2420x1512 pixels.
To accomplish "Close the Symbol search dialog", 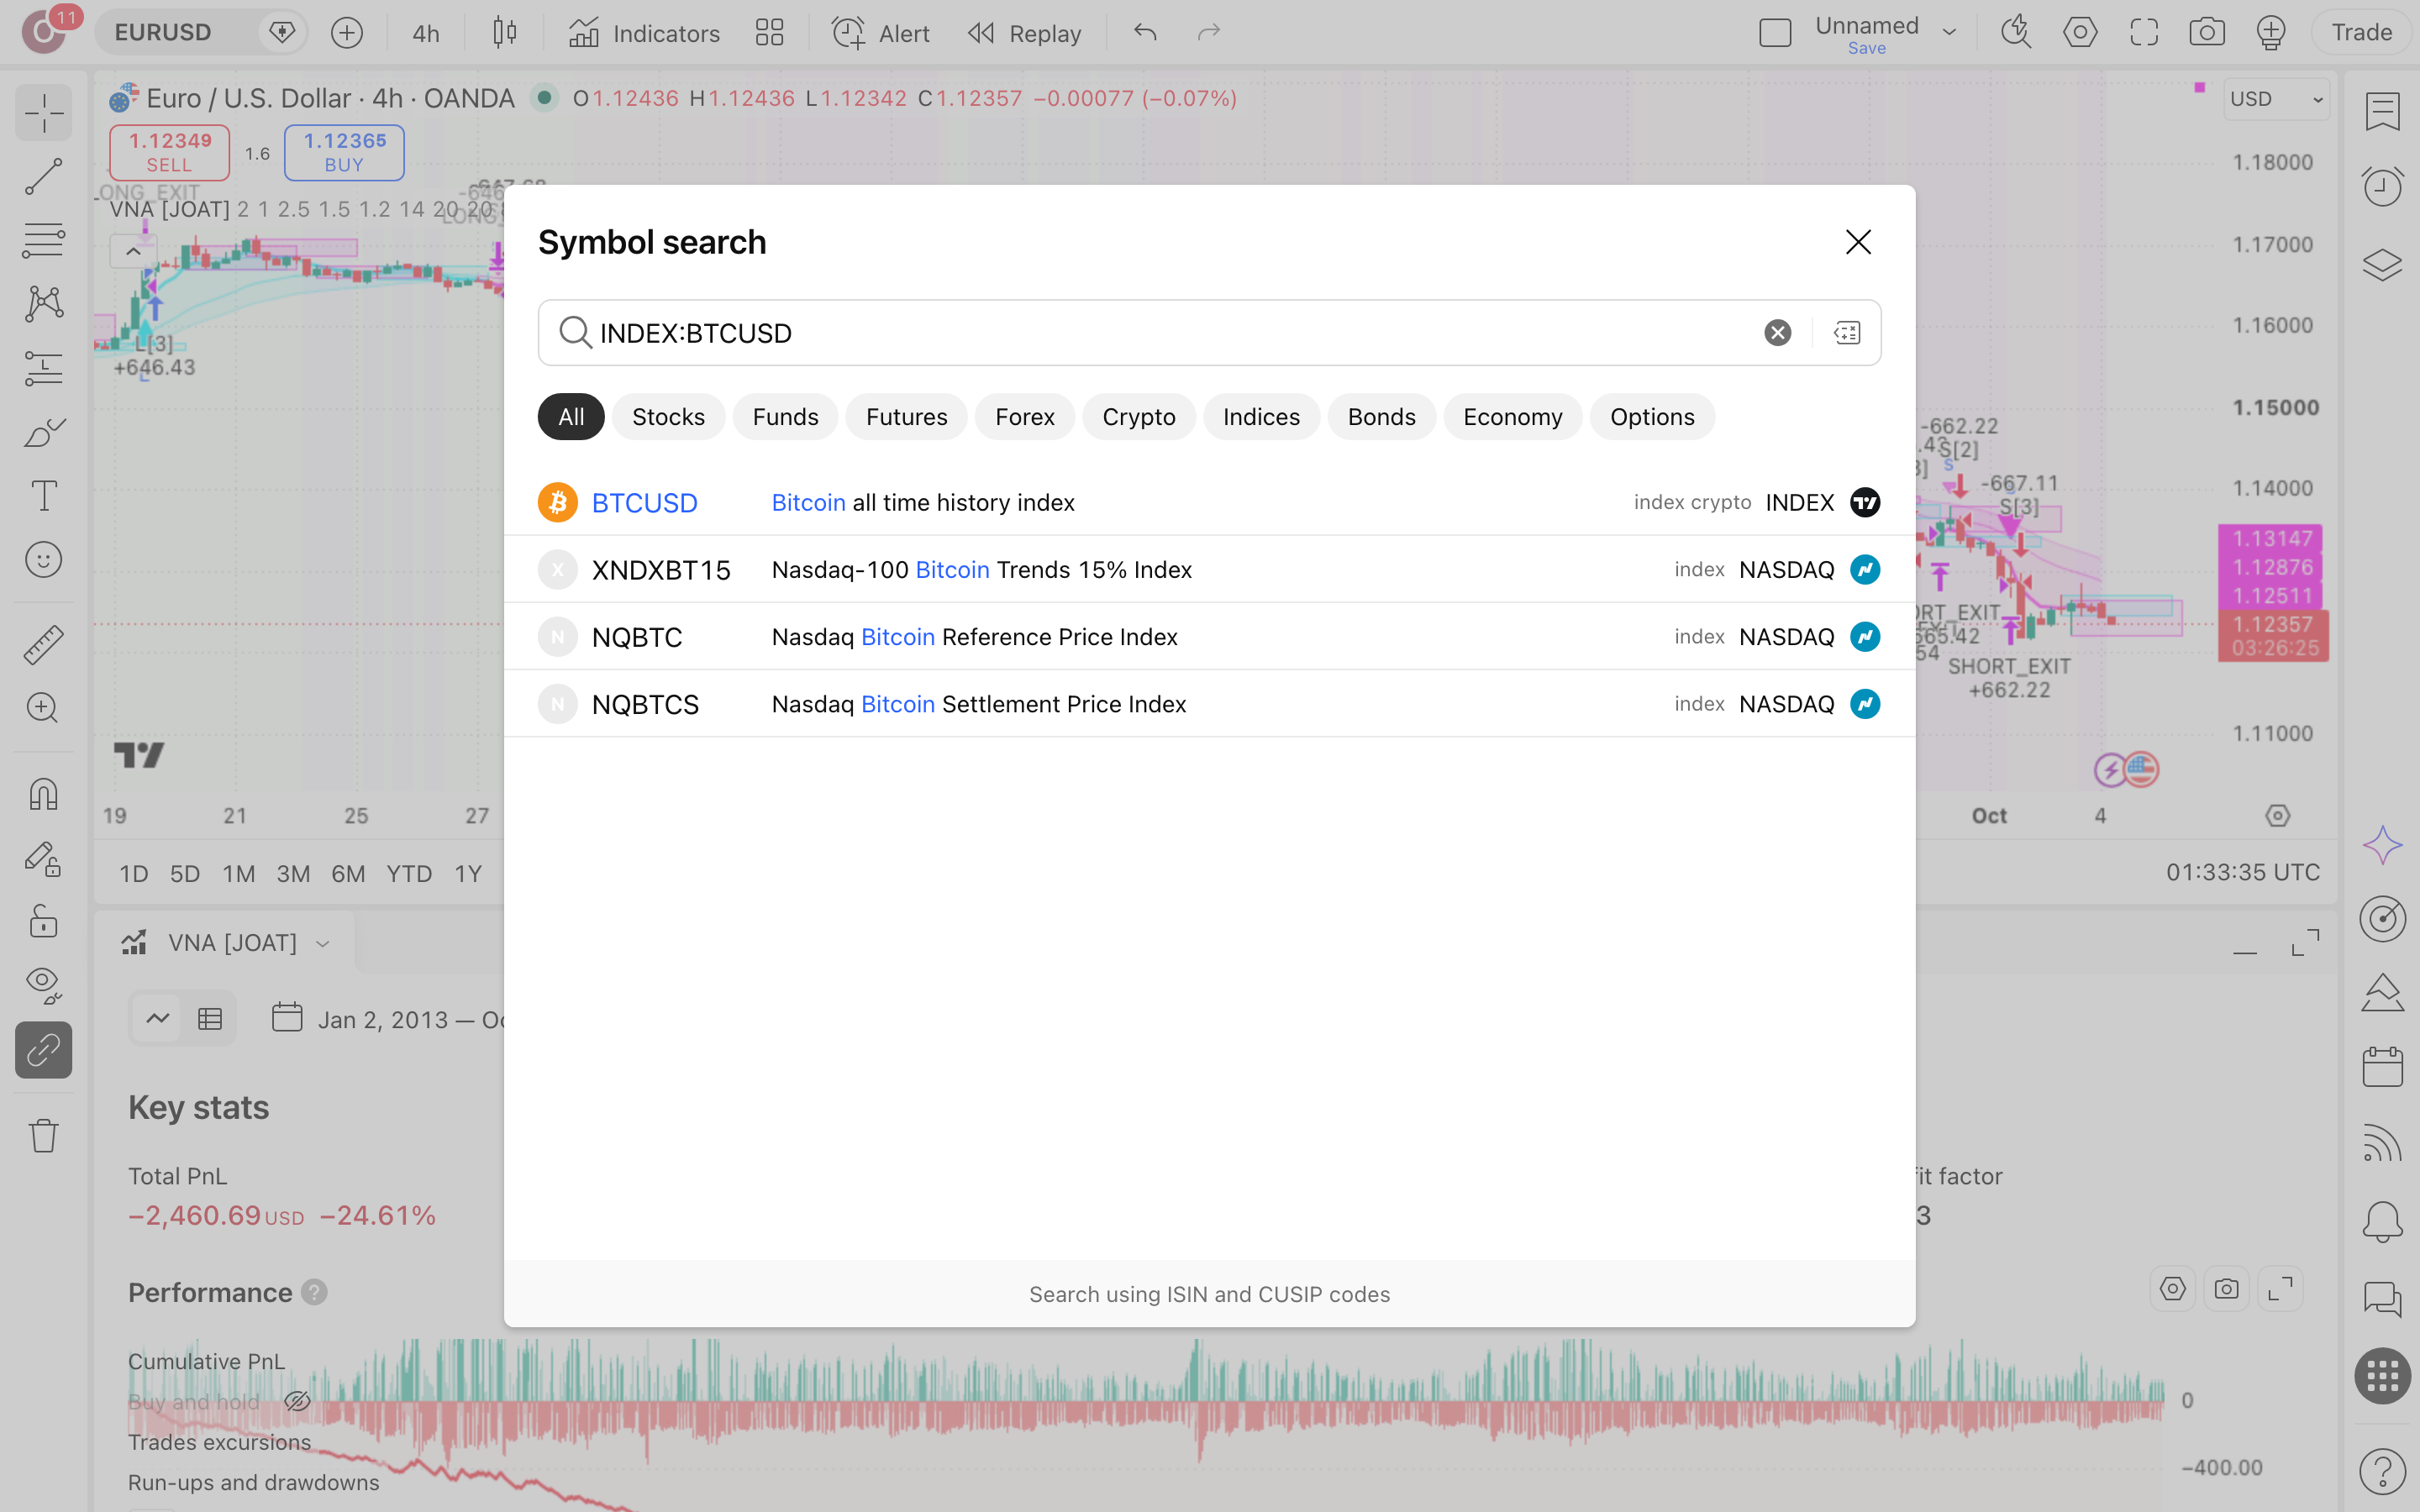I will (x=1858, y=242).
